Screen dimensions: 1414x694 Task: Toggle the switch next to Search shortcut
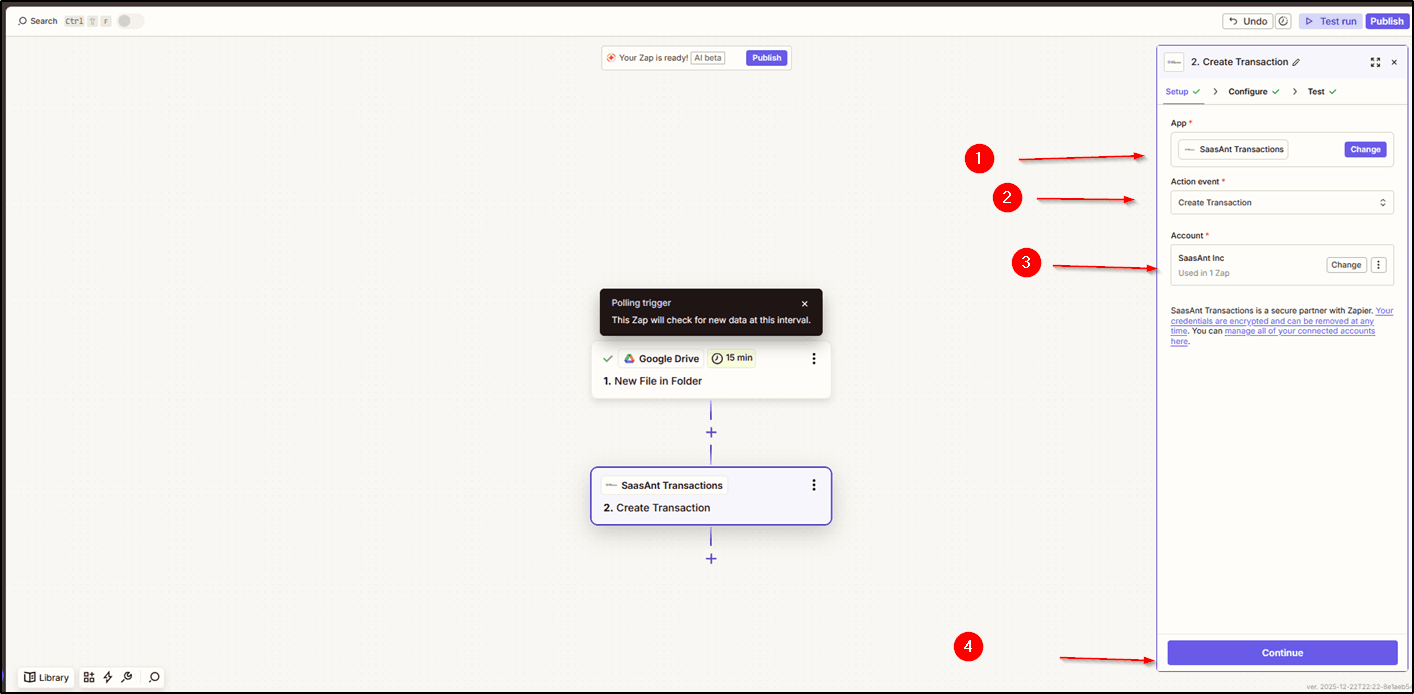tap(130, 21)
